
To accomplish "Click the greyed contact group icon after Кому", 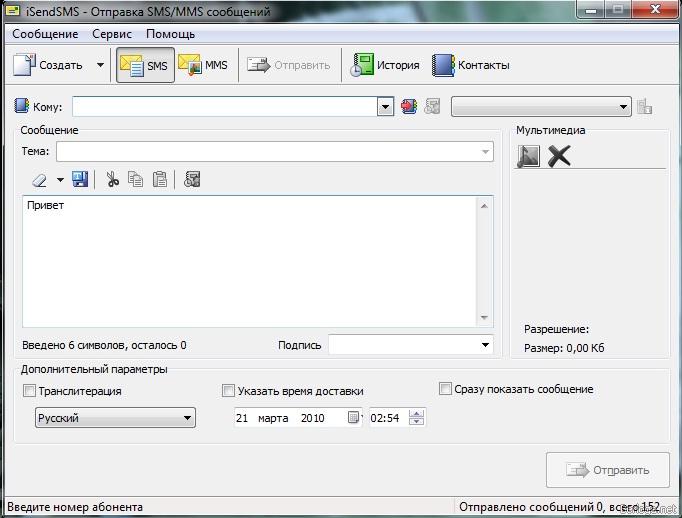I will click(432, 106).
